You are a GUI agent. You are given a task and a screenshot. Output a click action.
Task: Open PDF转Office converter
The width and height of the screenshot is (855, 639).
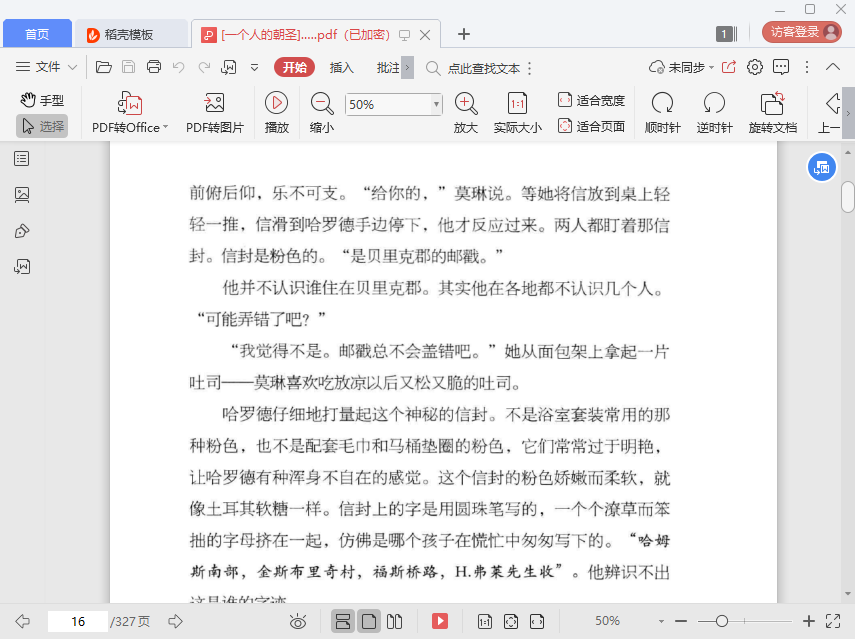[130, 113]
